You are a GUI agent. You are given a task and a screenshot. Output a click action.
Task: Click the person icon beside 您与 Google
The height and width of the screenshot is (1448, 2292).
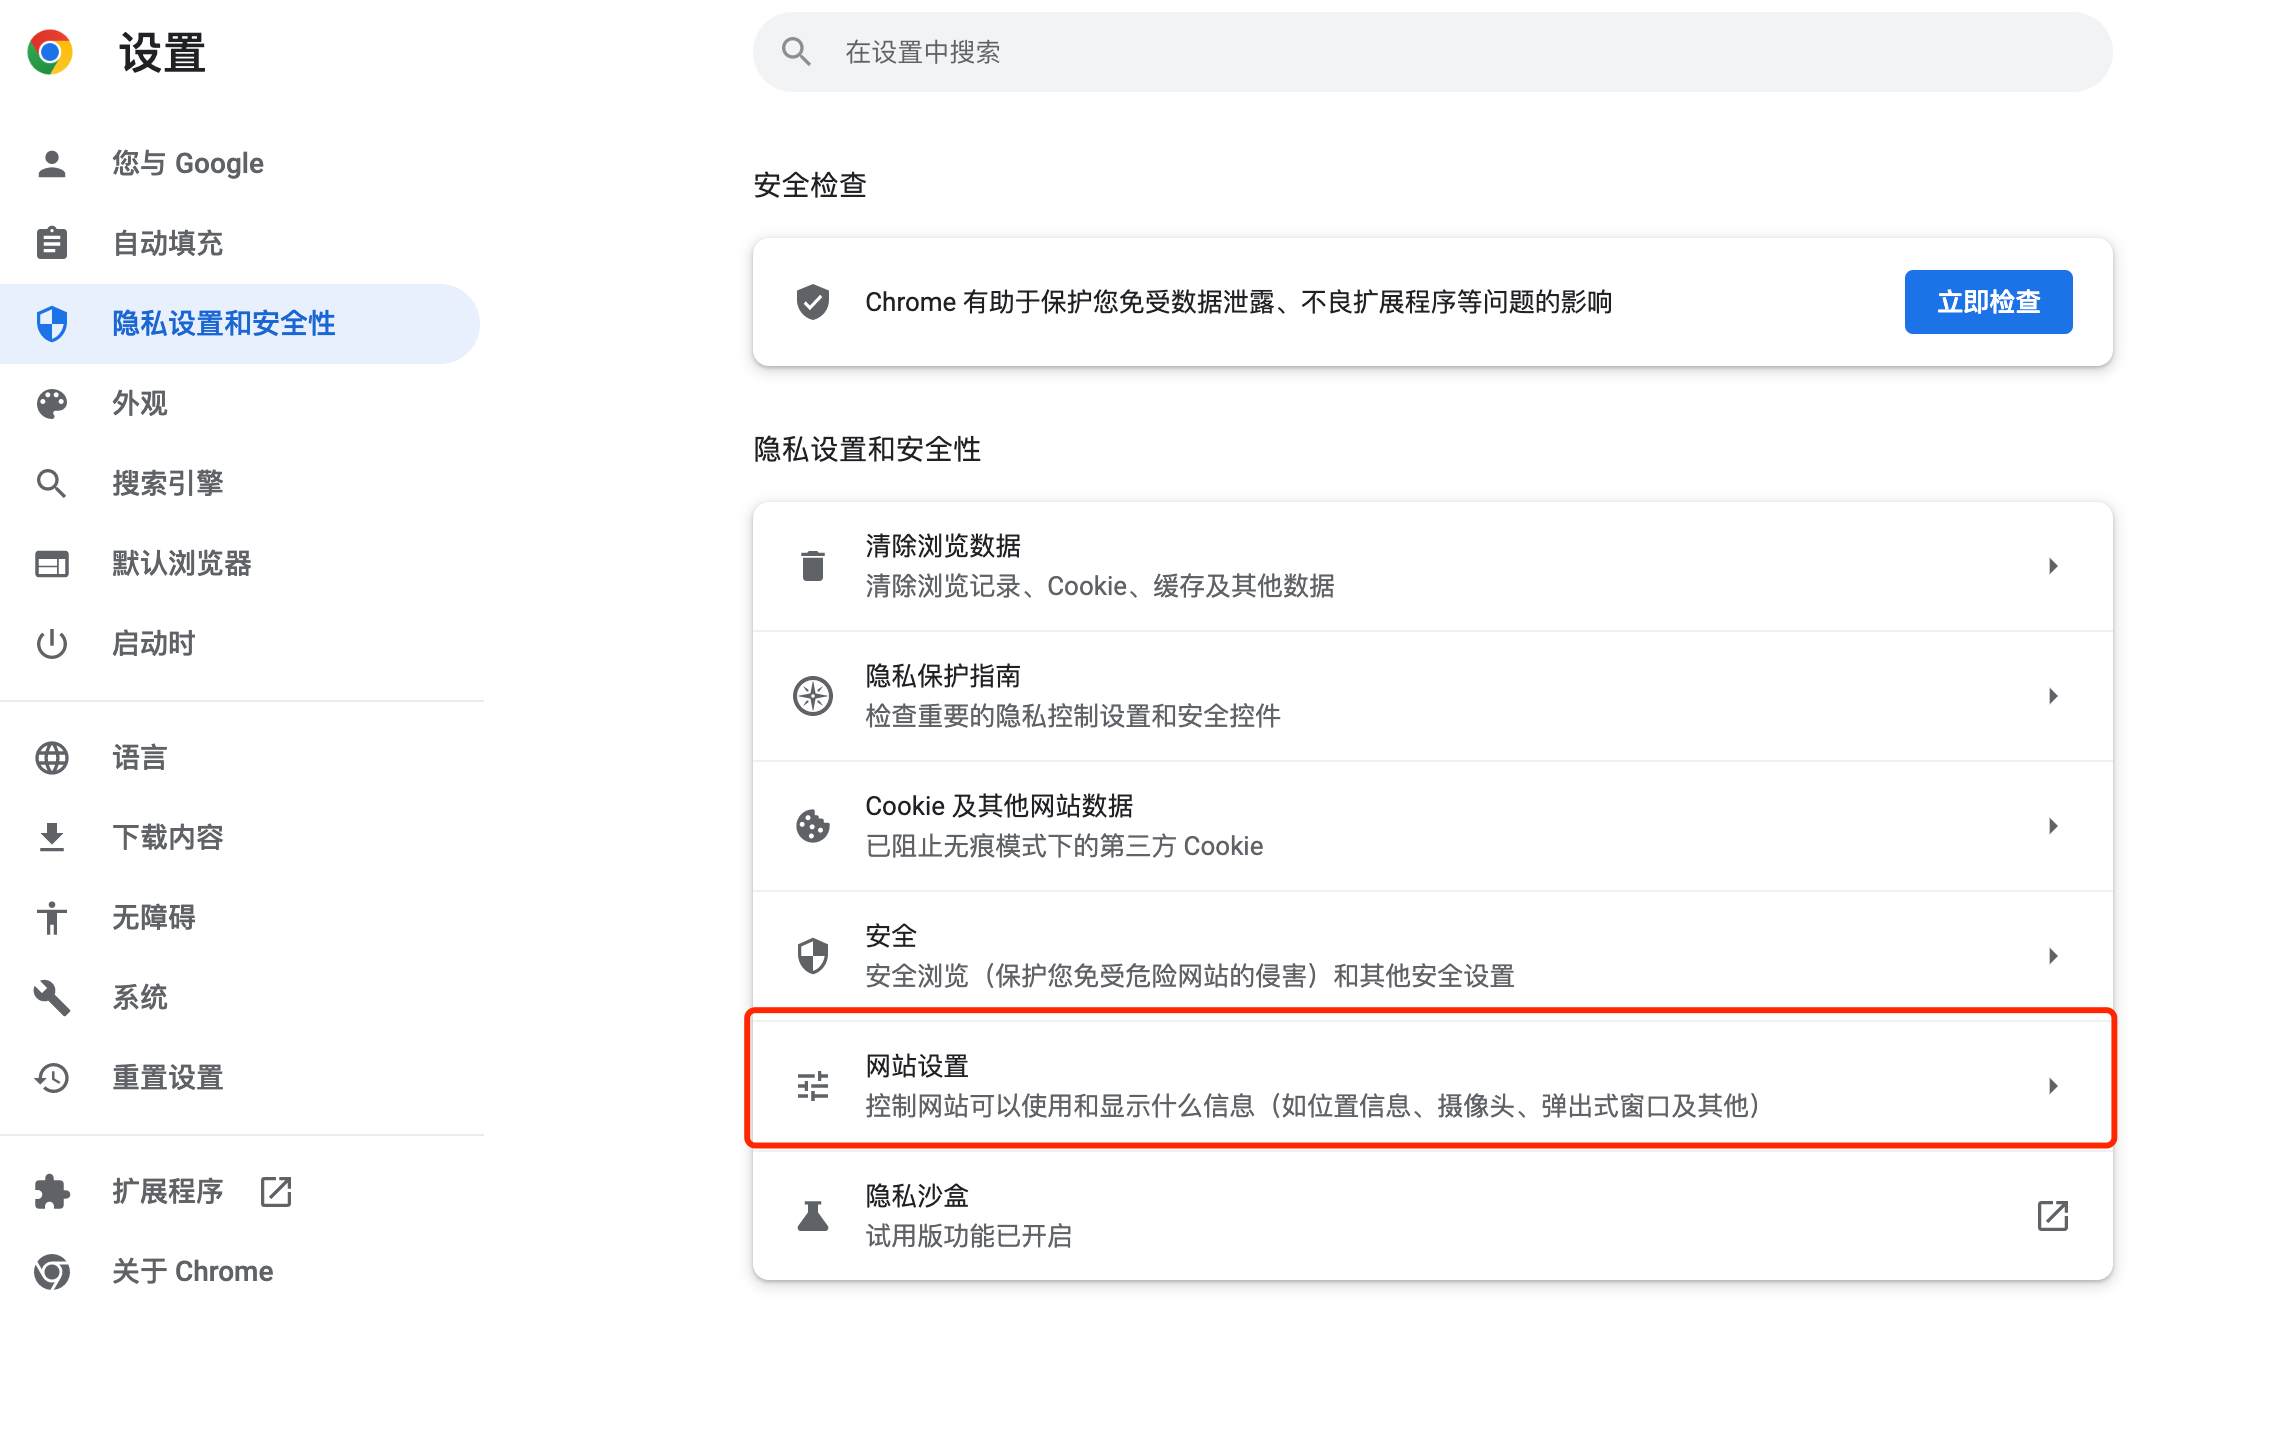click(51, 163)
